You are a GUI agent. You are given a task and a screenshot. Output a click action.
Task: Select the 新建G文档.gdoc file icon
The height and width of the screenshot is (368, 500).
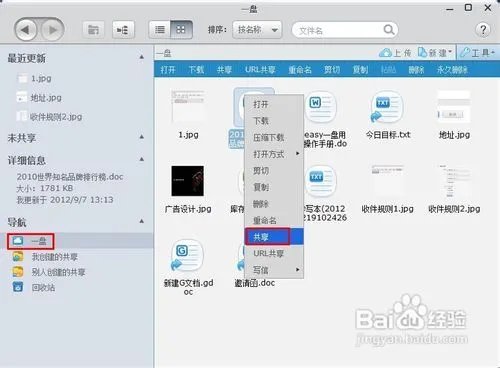click(x=187, y=256)
